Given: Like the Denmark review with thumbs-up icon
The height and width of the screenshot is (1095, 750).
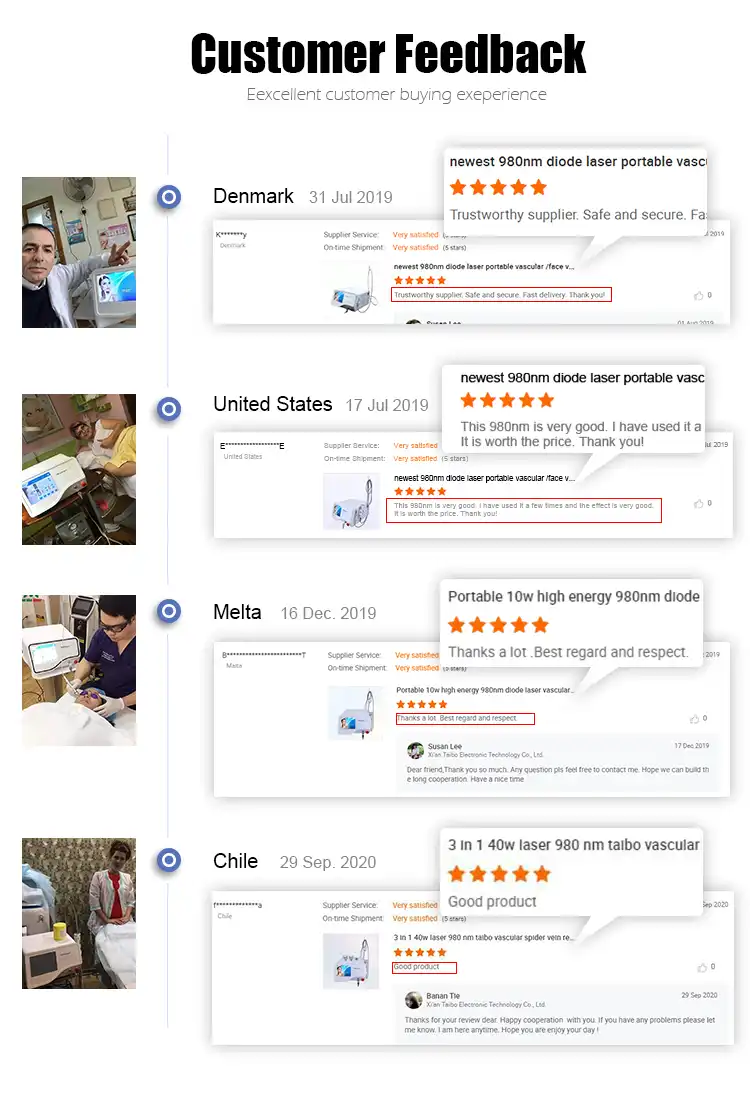Looking at the screenshot, I should (x=698, y=295).
